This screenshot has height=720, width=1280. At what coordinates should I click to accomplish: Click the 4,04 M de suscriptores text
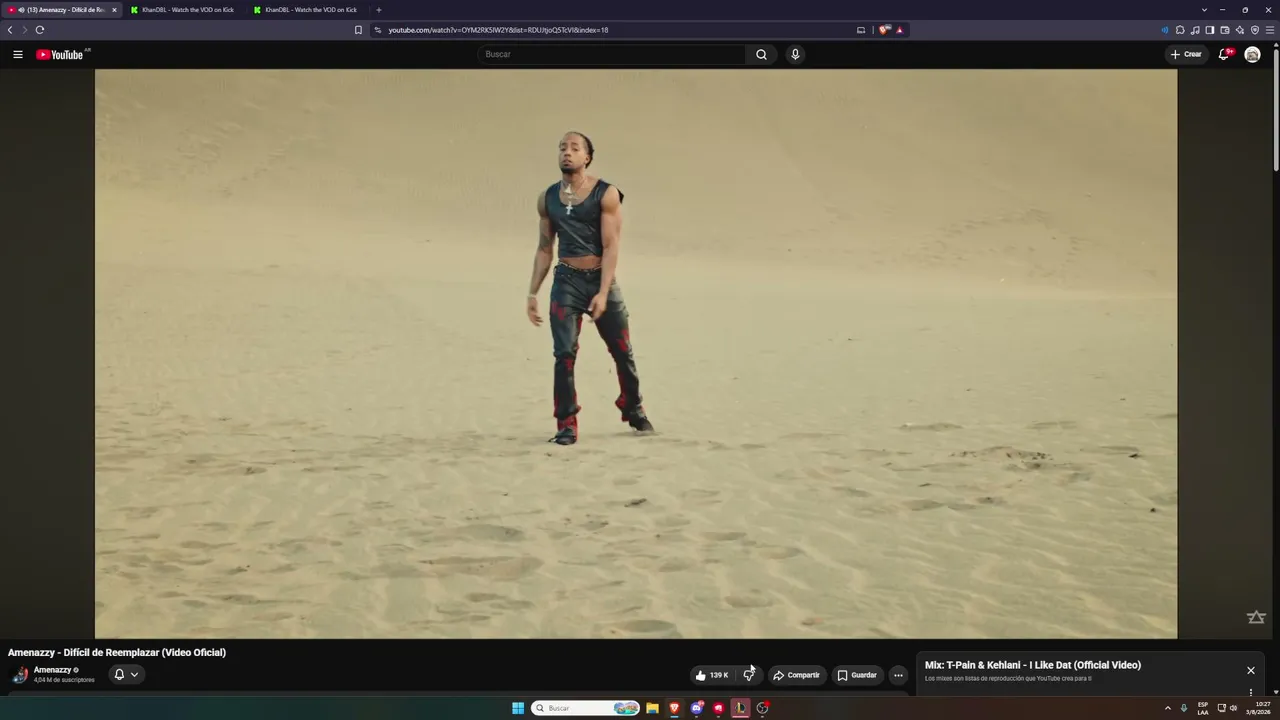pyautogui.click(x=64, y=680)
